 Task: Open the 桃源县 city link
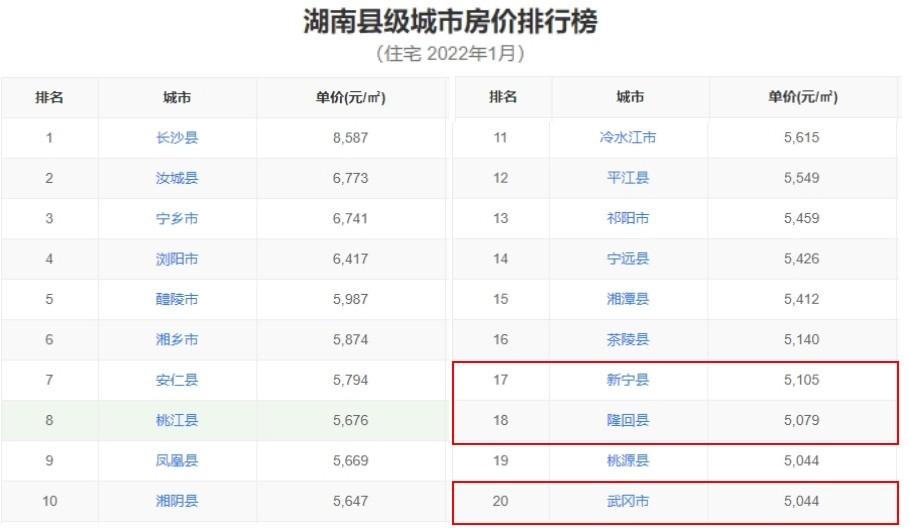pyautogui.click(x=628, y=461)
